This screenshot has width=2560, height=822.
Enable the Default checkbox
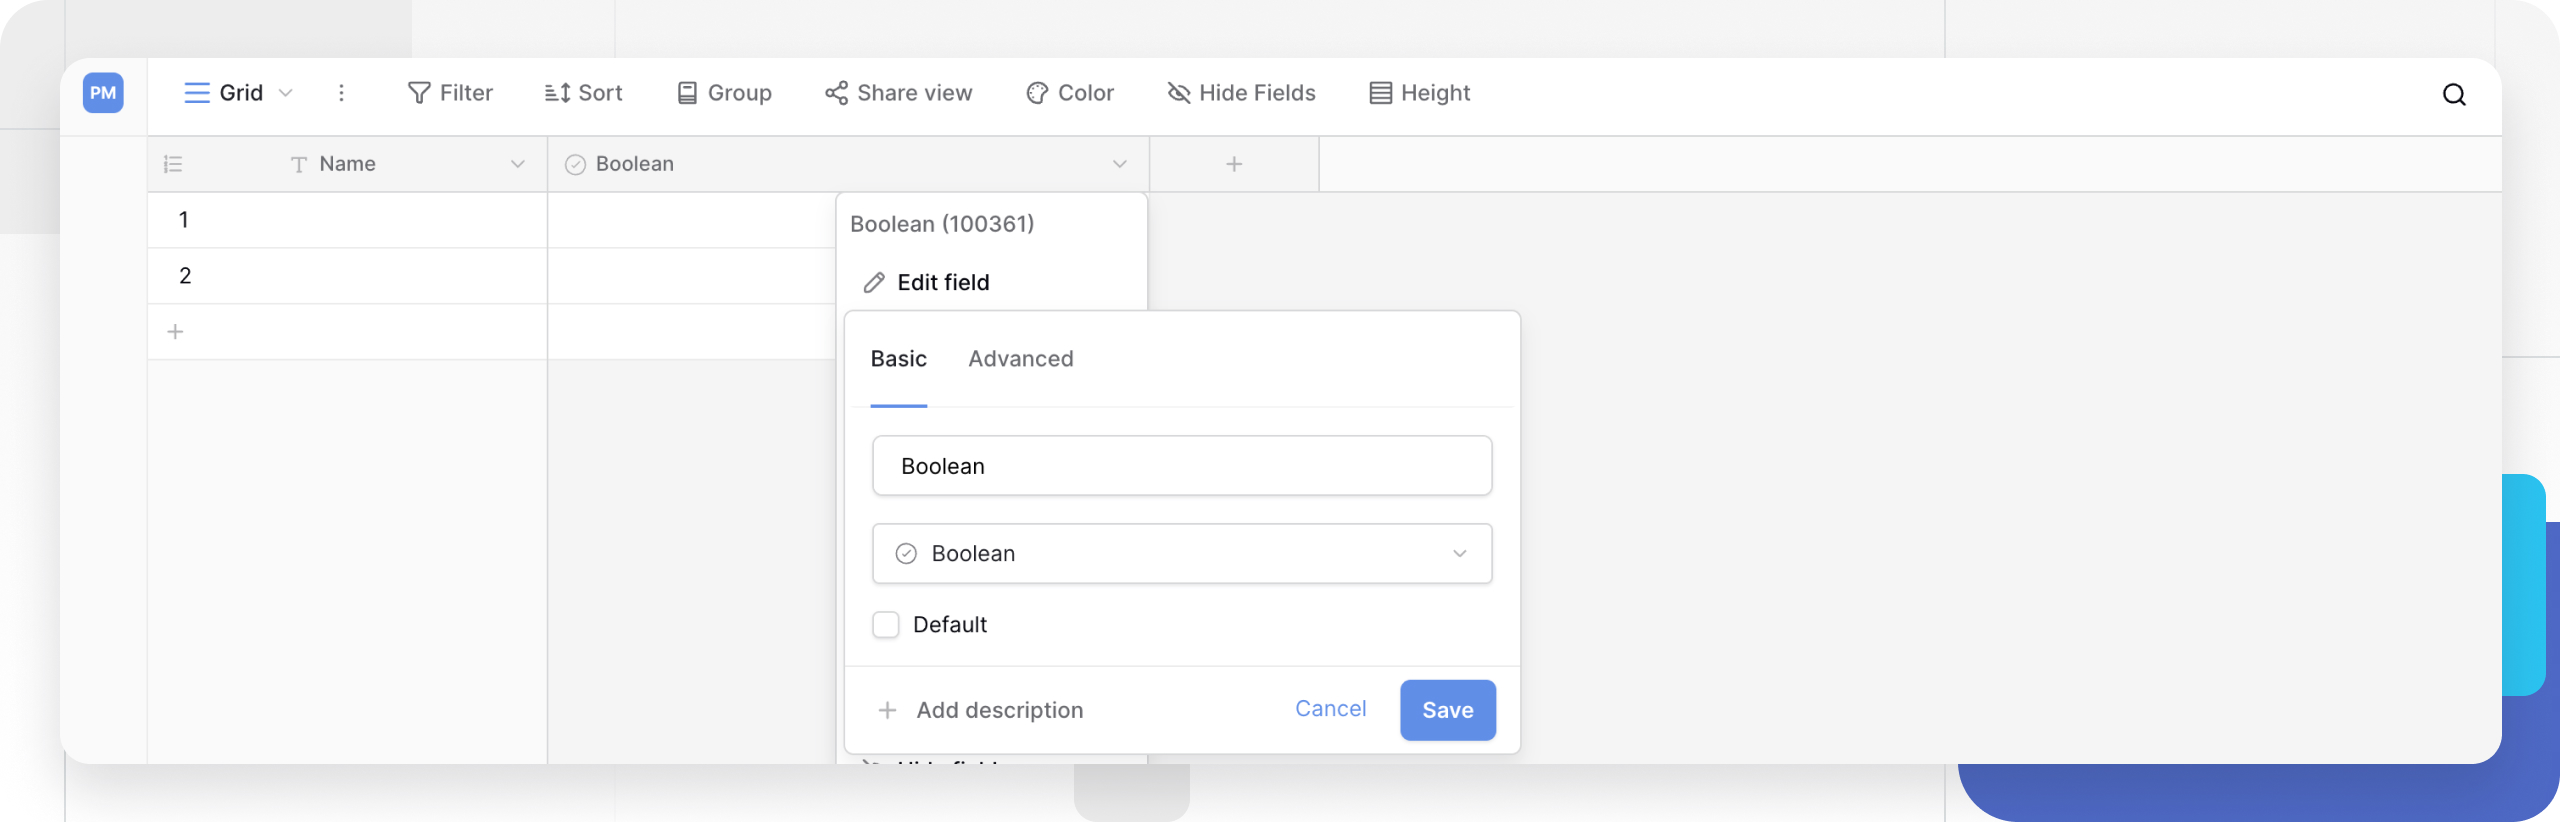tap(886, 625)
